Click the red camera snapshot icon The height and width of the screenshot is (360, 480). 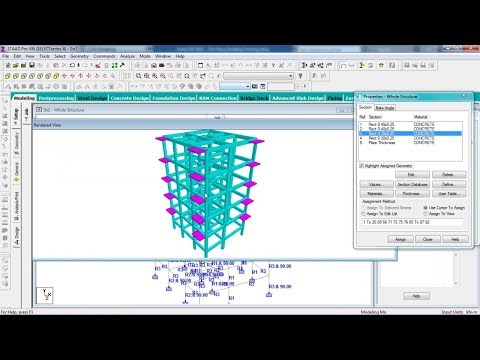point(162,65)
